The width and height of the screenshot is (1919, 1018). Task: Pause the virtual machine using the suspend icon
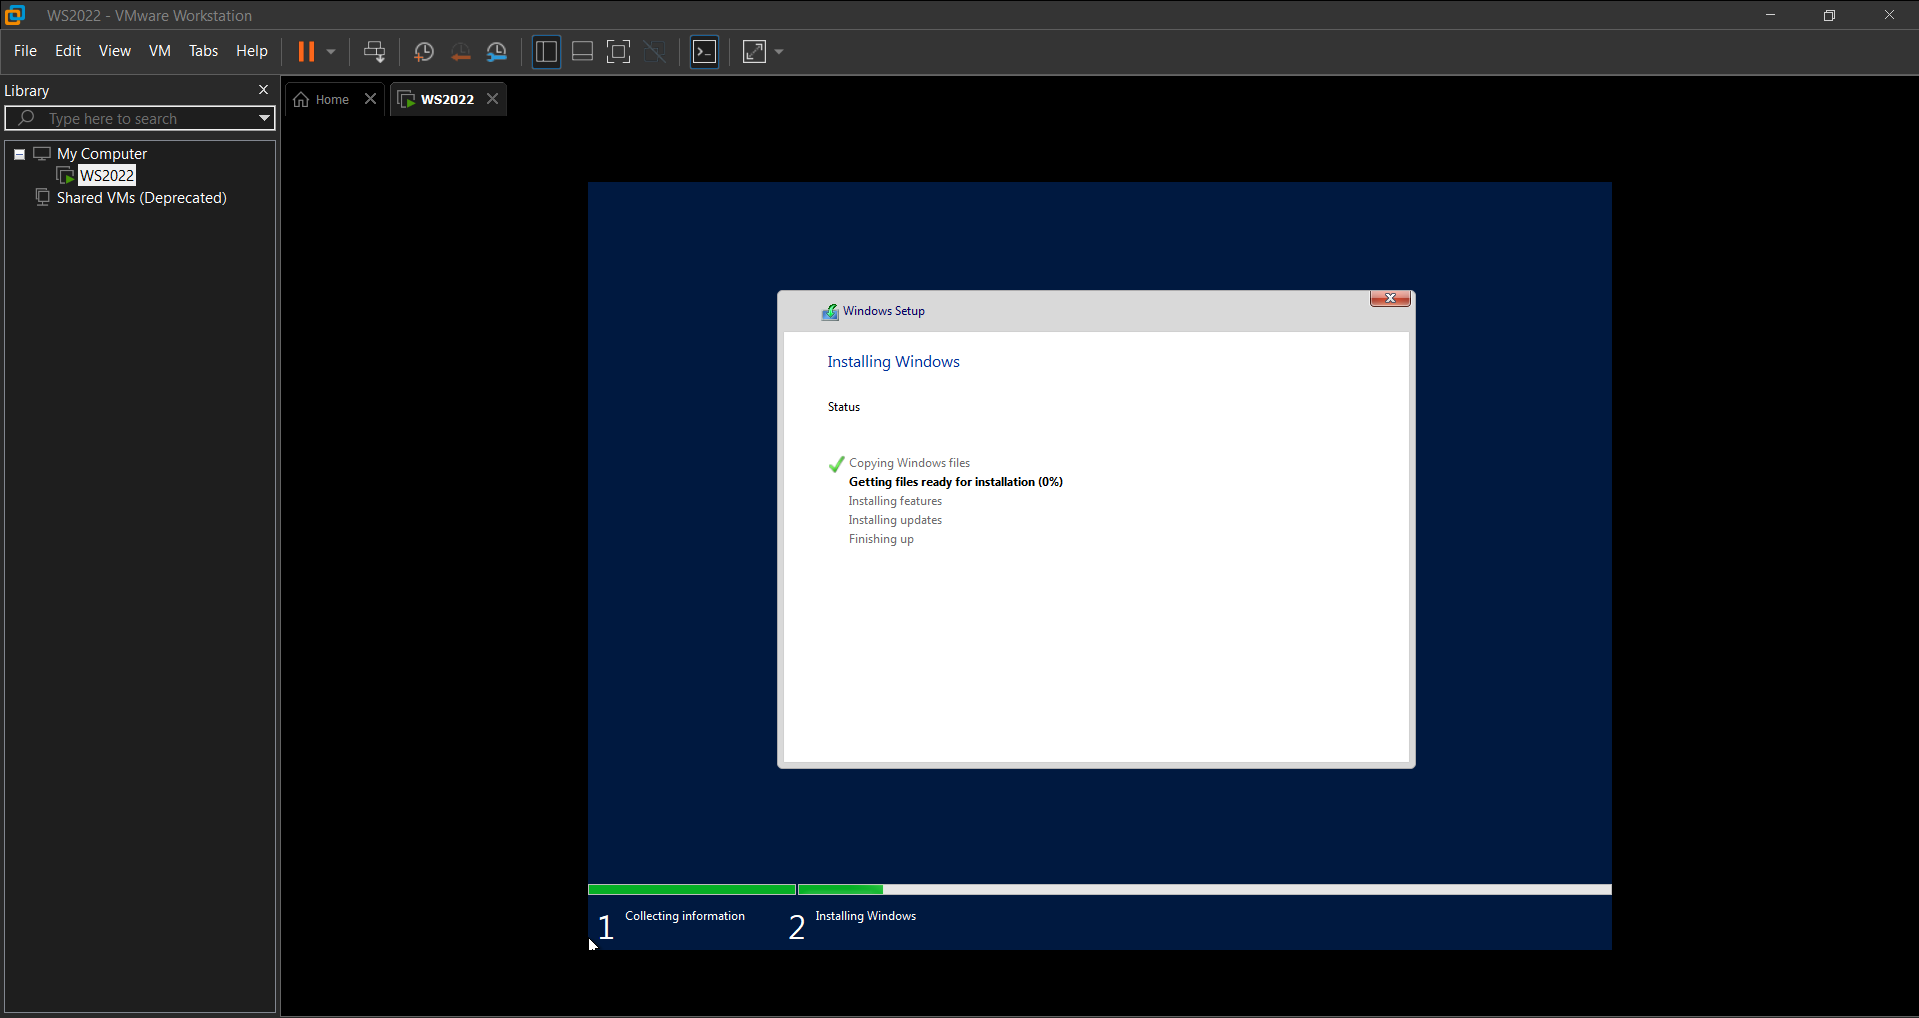coord(306,52)
